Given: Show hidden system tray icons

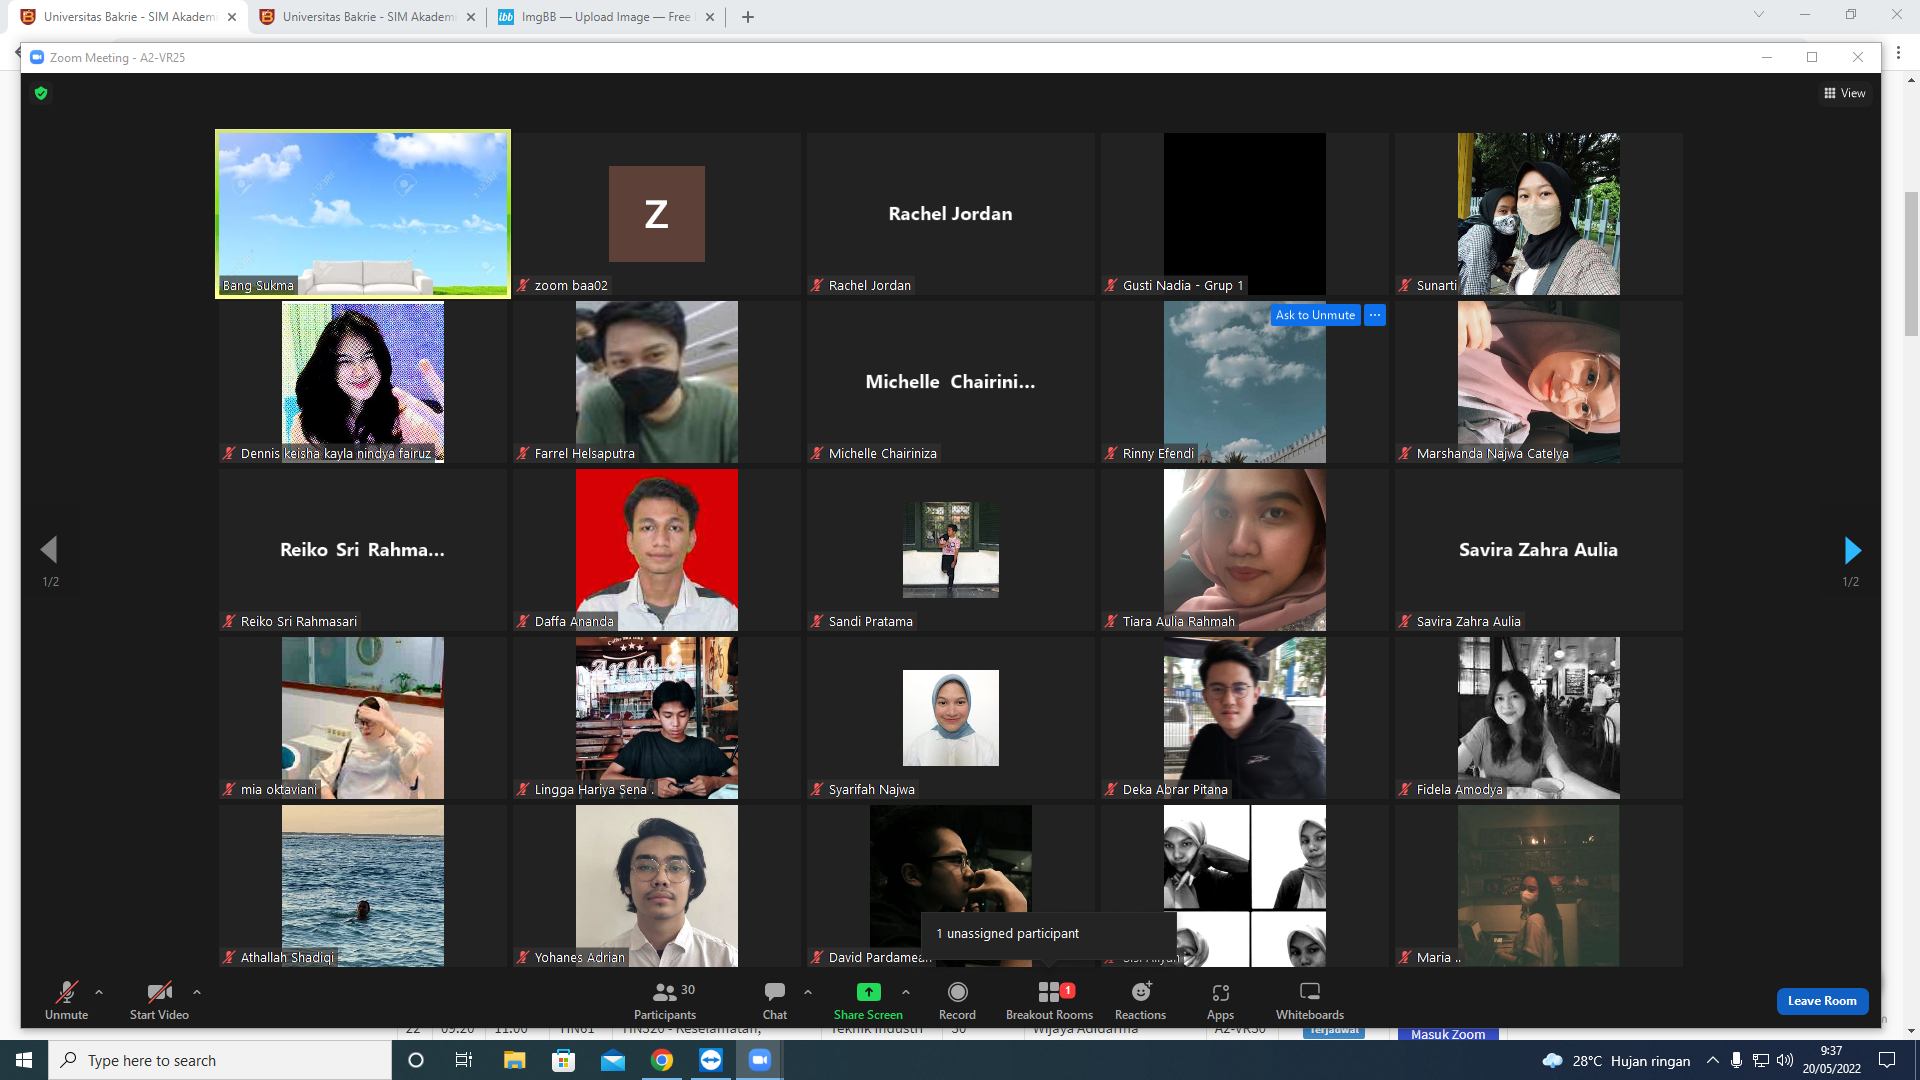Looking at the screenshot, I should click(1713, 1060).
